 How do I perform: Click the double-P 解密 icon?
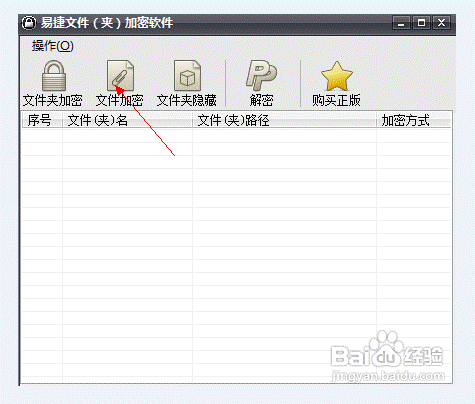pos(261,75)
